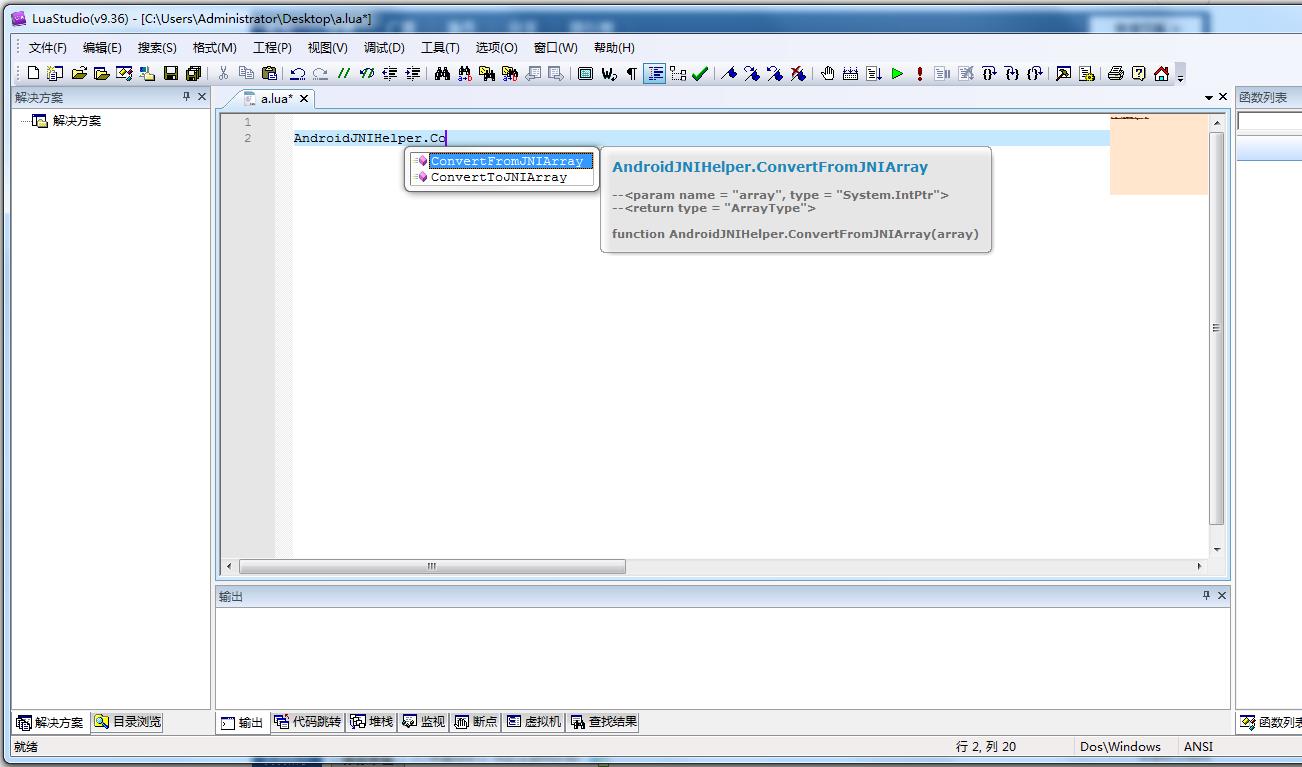Close the 解决方案 panel
This screenshot has height=767, width=1302.
tap(202, 97)
